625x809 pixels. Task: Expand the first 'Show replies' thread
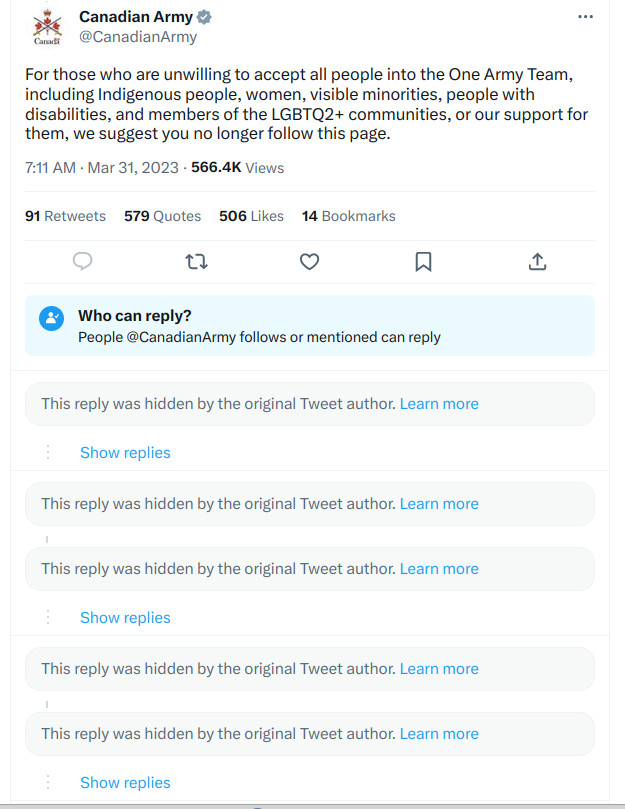coord(125,453)
